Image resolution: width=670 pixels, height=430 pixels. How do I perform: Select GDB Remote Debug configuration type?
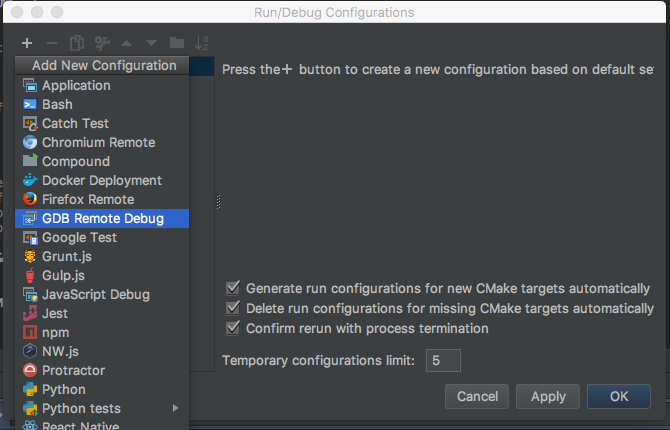(102, 218)
